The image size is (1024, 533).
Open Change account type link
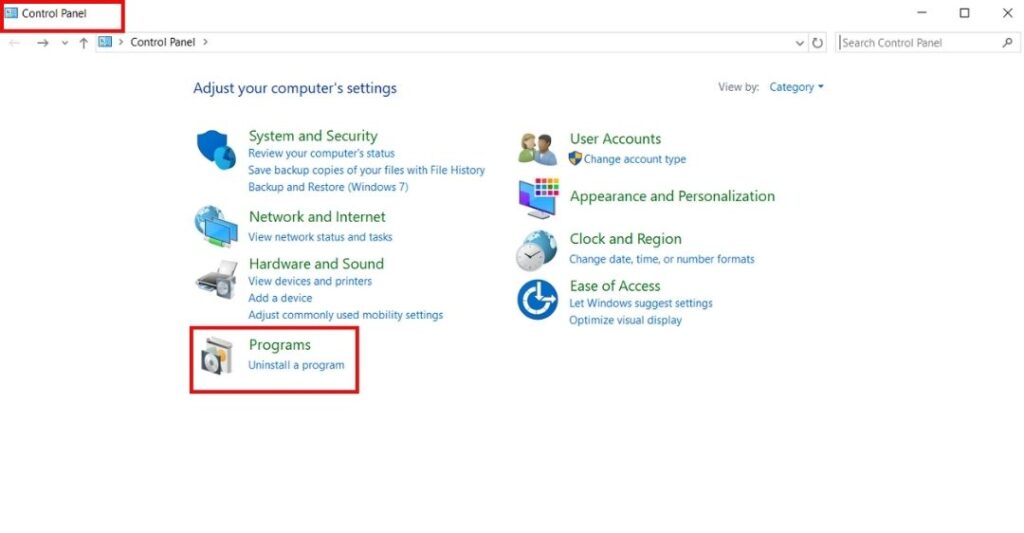pos(634,159)
